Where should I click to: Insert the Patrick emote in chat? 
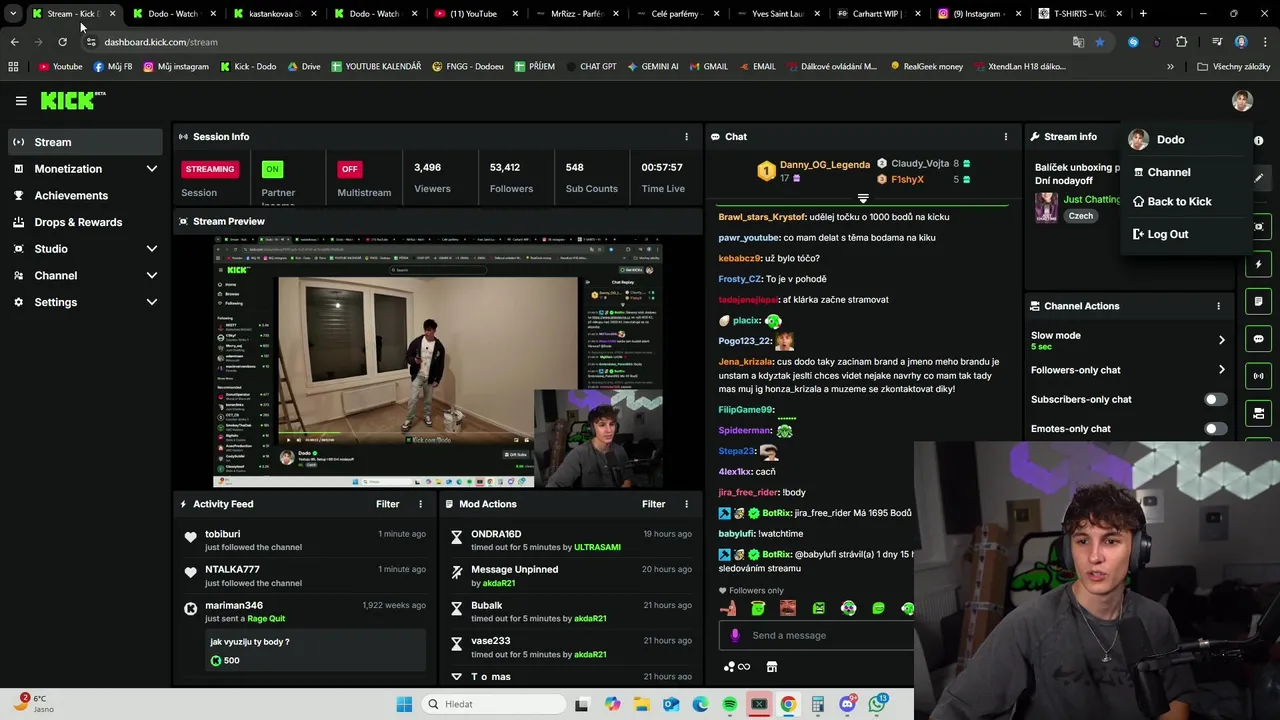[728, 608]
